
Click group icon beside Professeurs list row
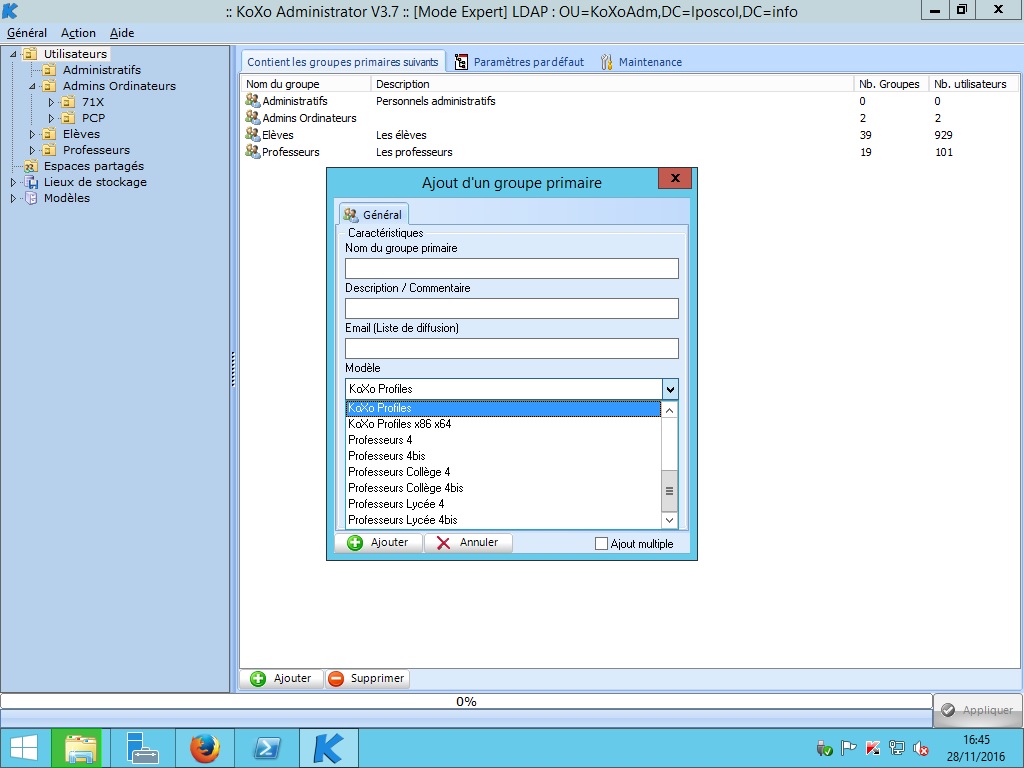click(253, 151)
